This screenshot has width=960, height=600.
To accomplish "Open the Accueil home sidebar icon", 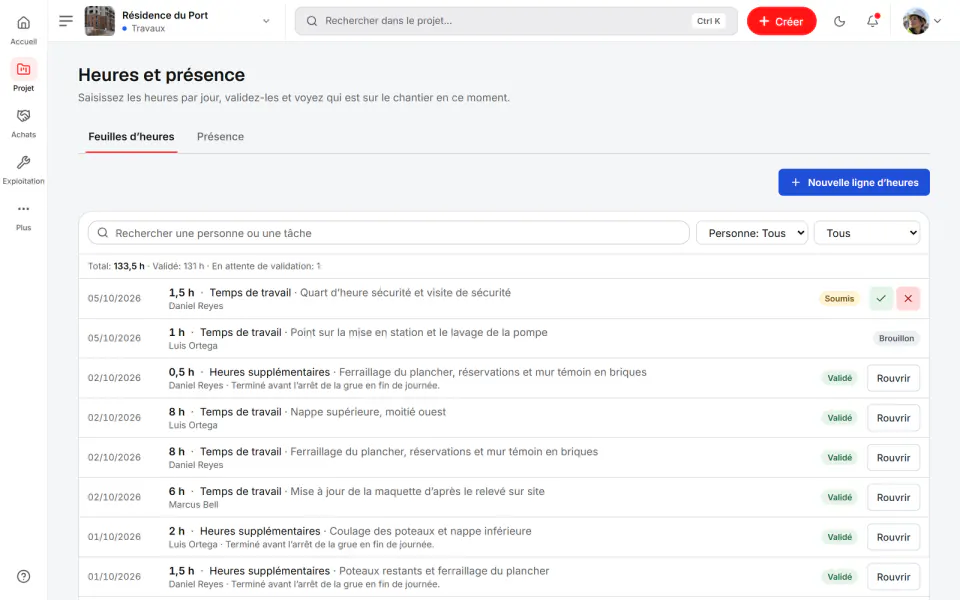I will (x=23, y=29).
